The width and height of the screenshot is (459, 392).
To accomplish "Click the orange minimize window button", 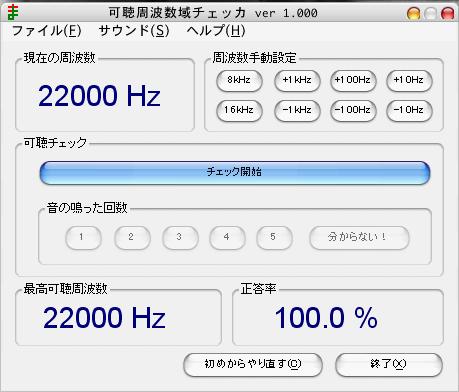I will pos(413,14).
